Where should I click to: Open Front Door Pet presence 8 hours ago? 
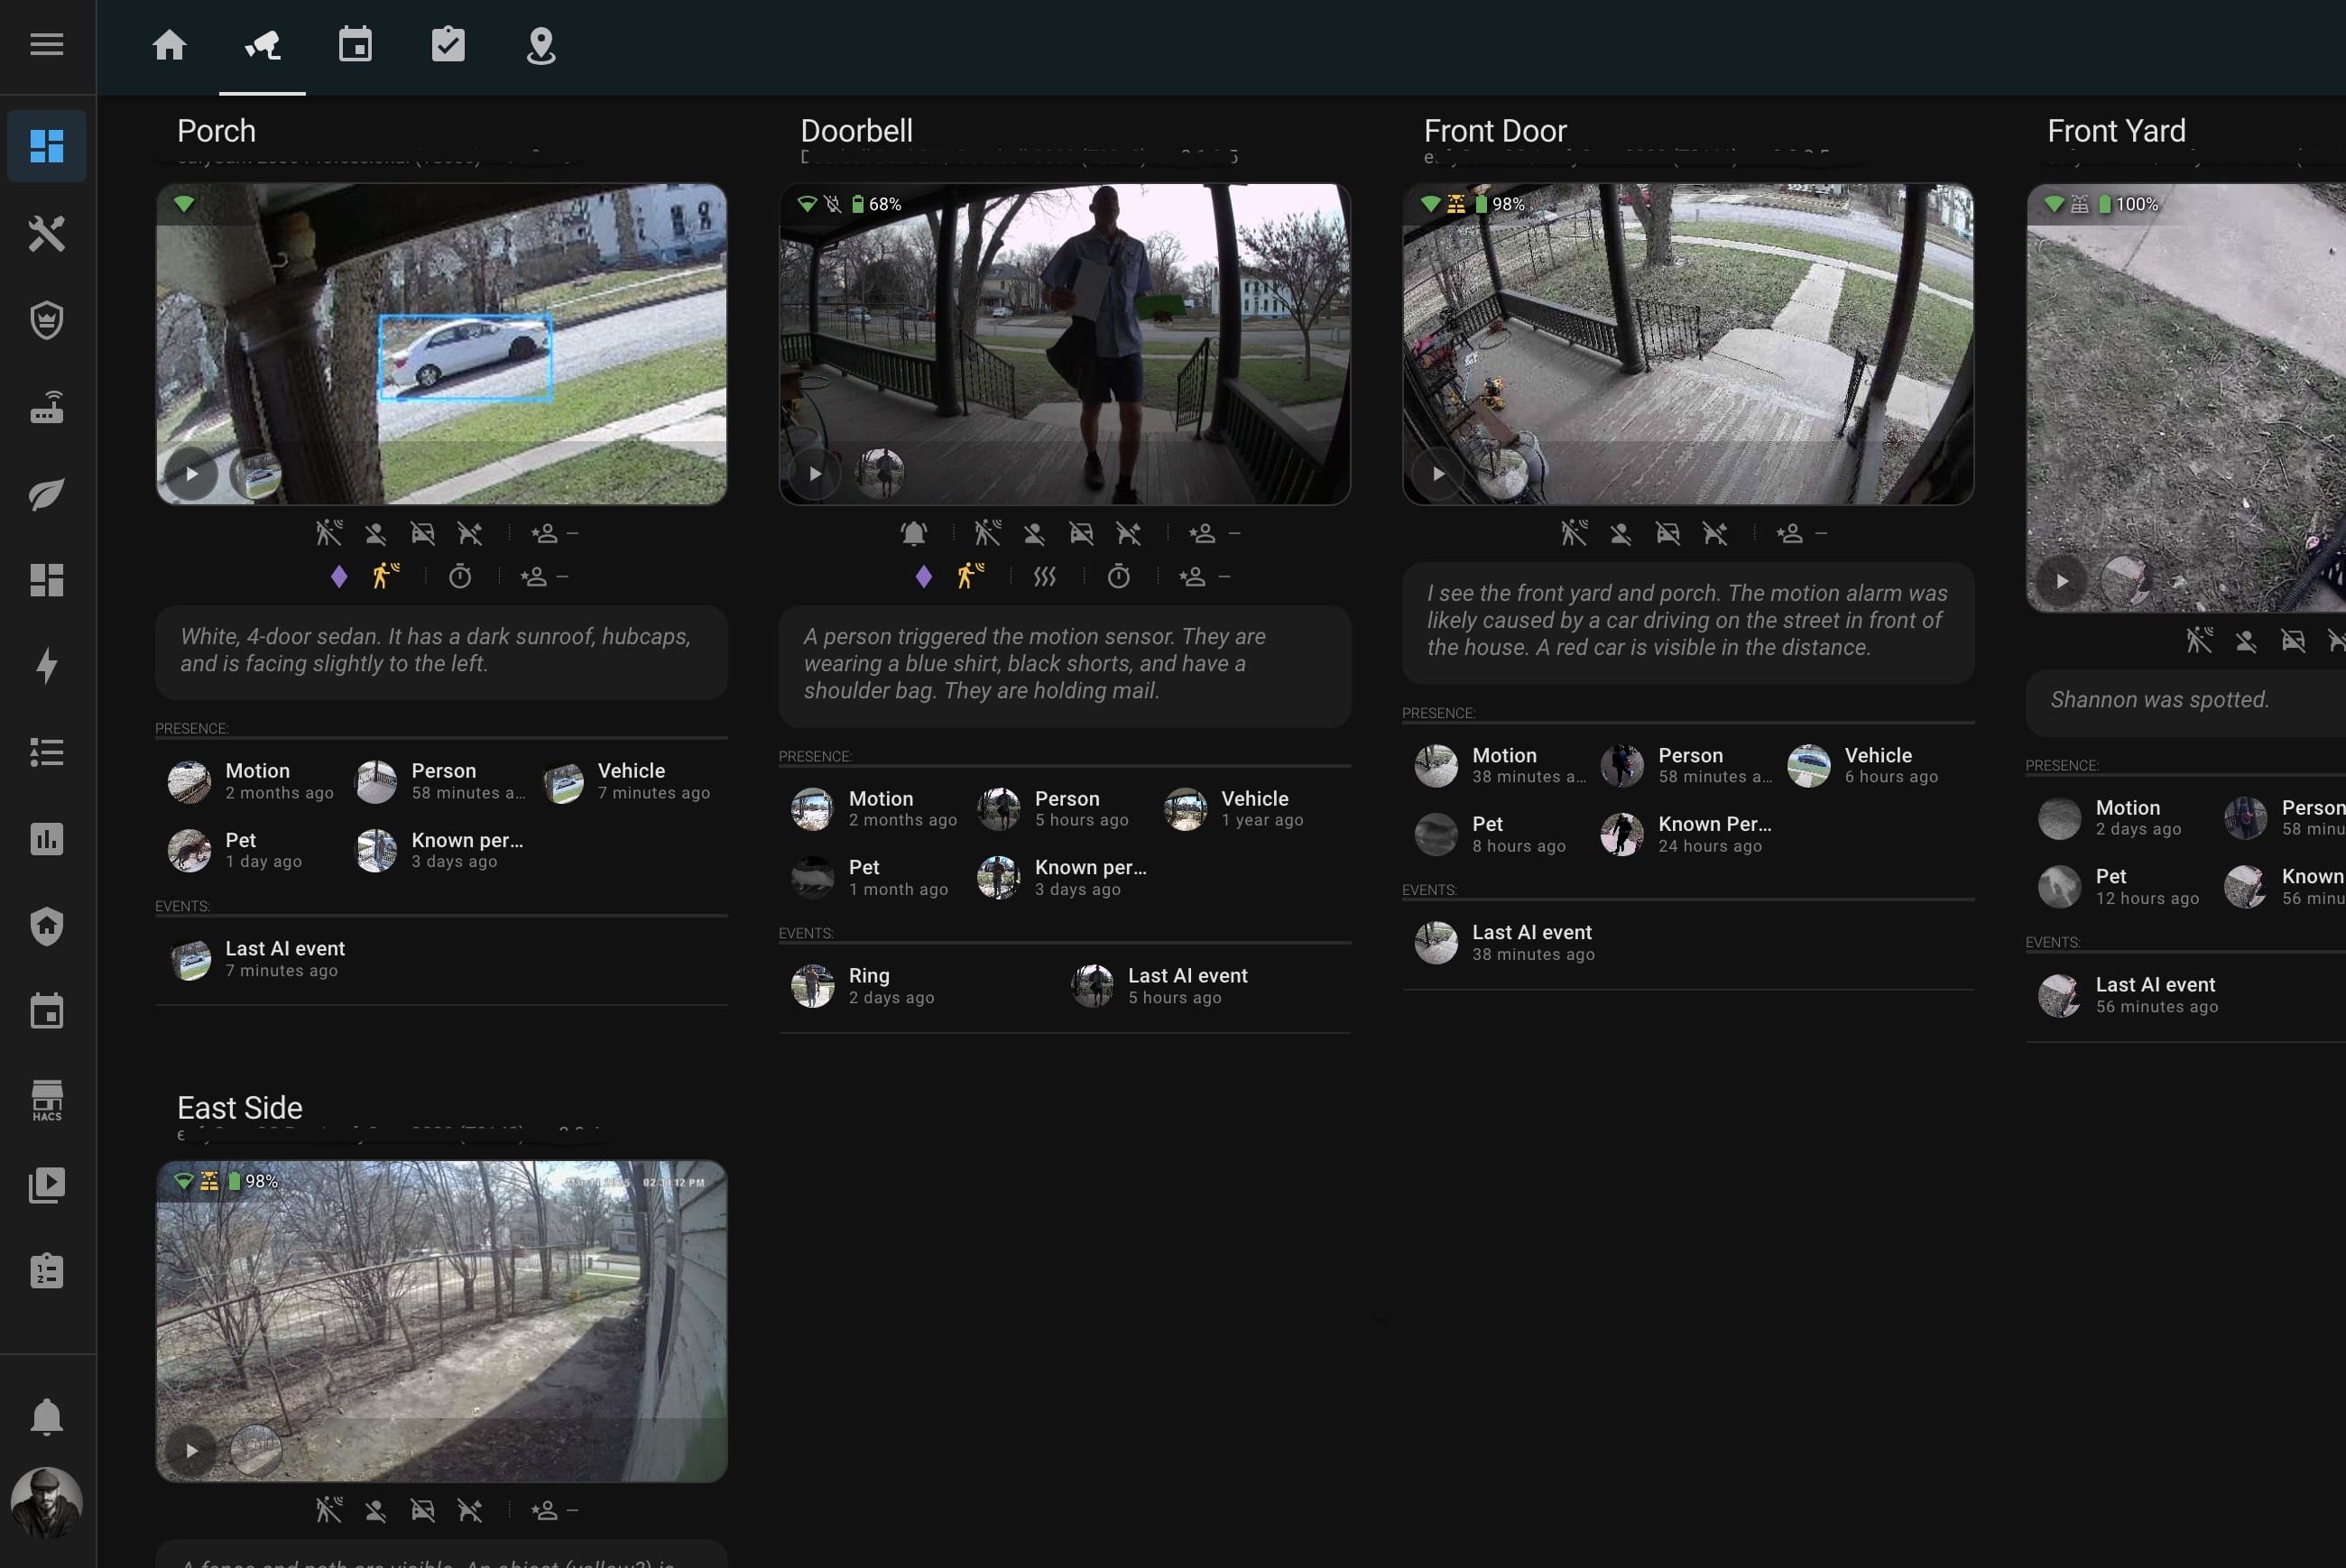(x=1492, y=834)
